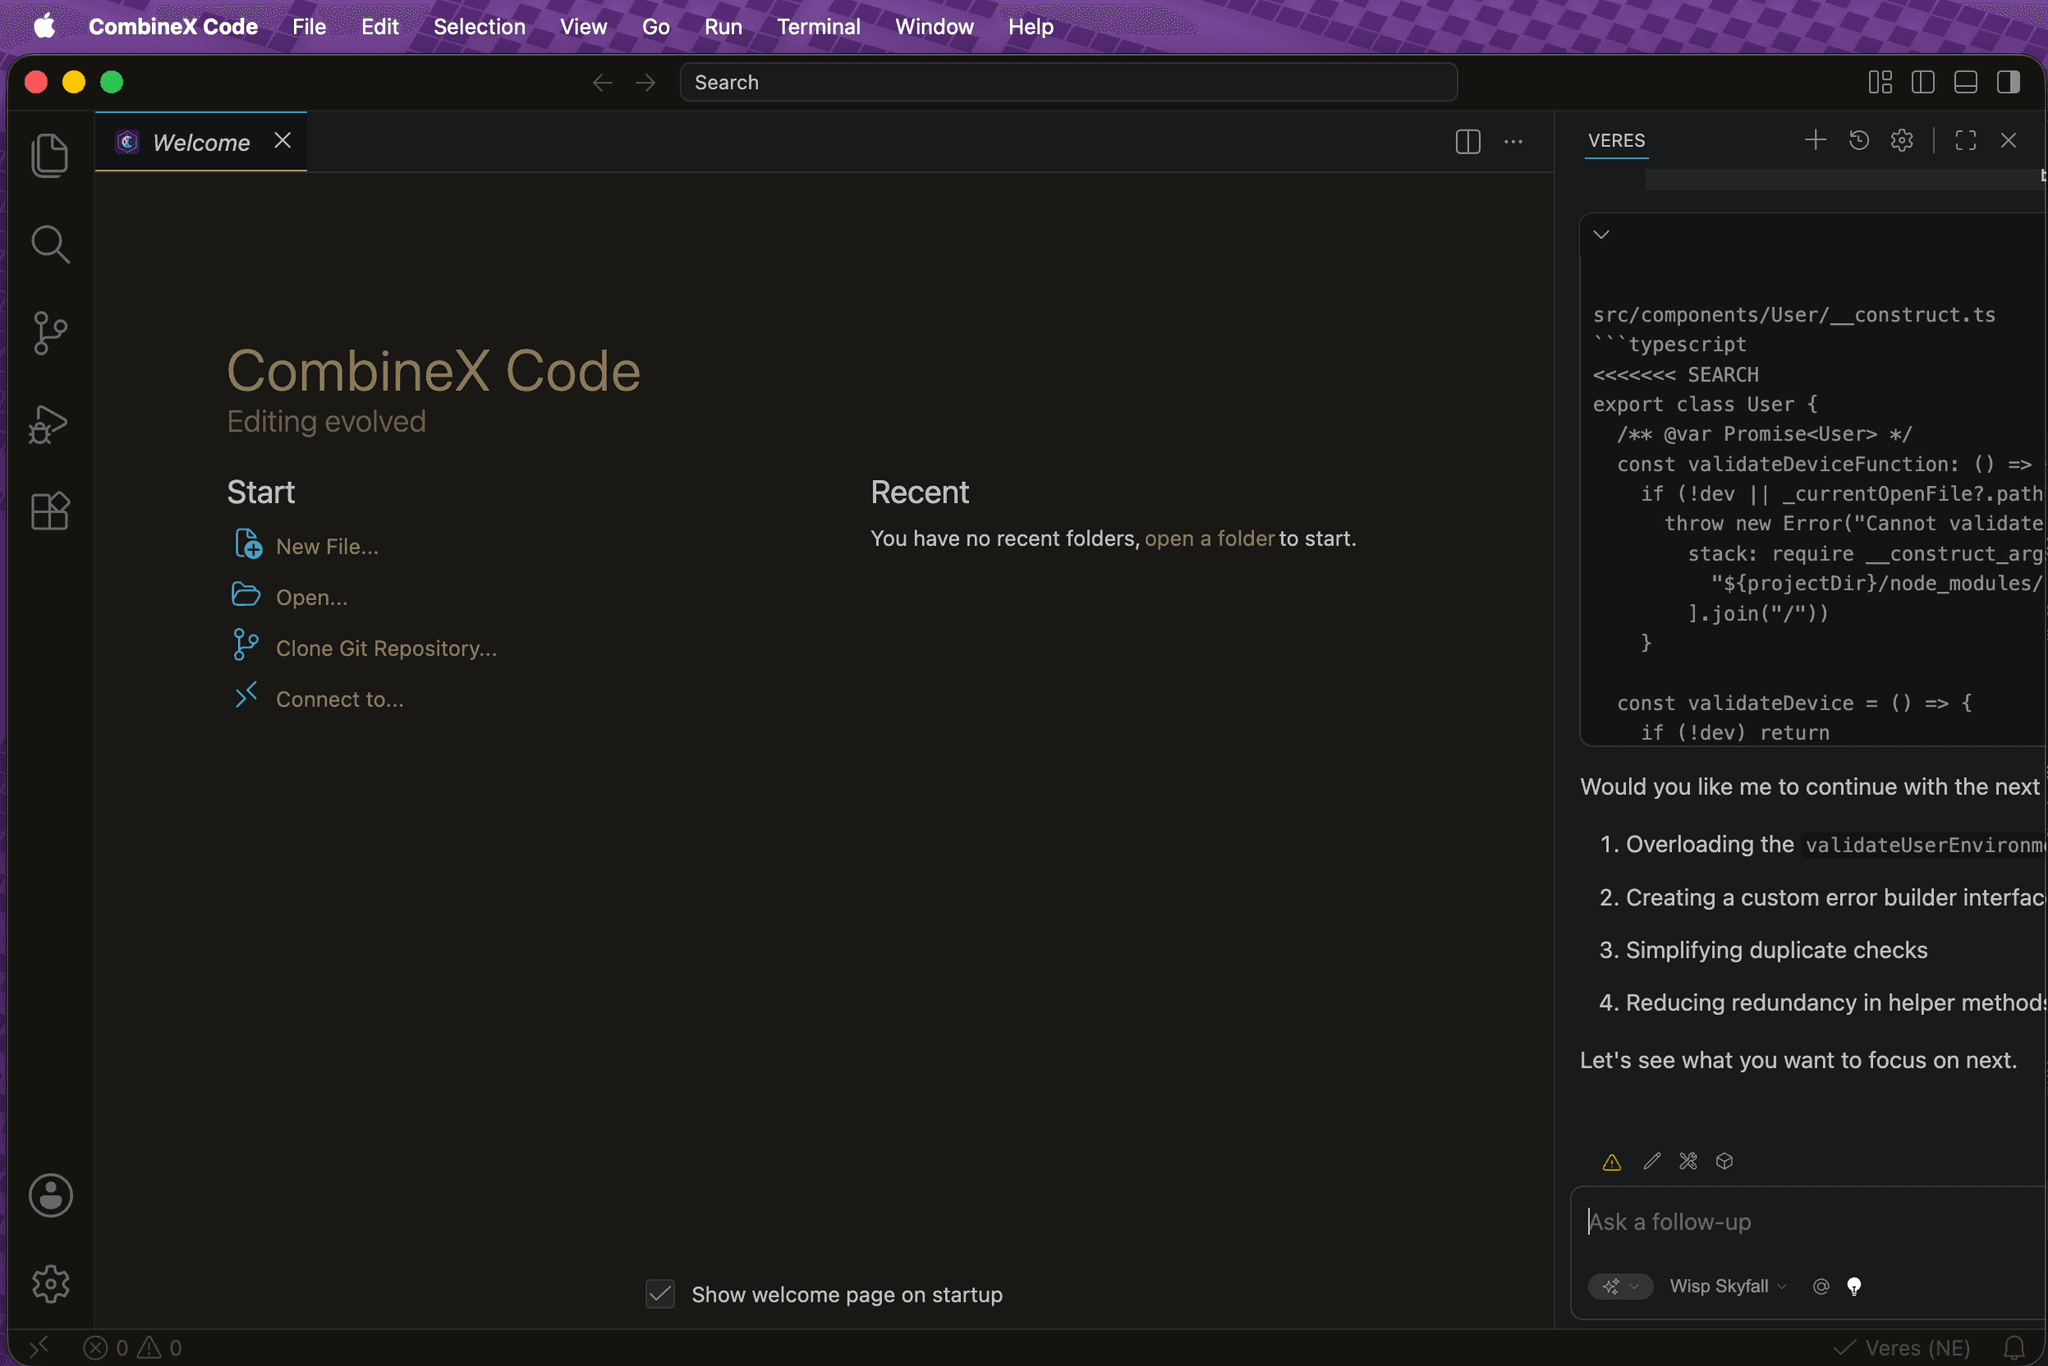Click the lightbulb icon in chat input
This screenshot has height=1366, width=2048.
point(1854,1286)
